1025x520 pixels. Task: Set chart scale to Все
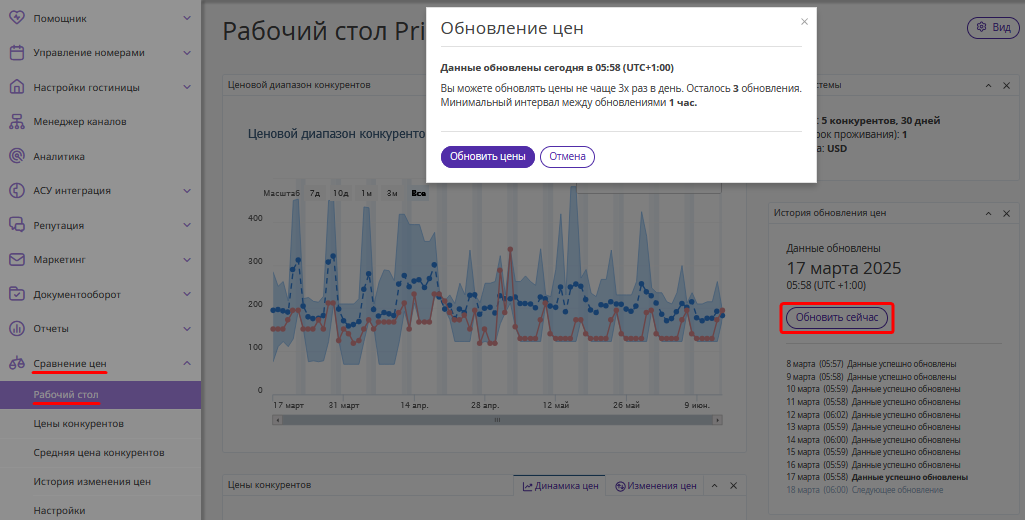click(x=418, y=193)
